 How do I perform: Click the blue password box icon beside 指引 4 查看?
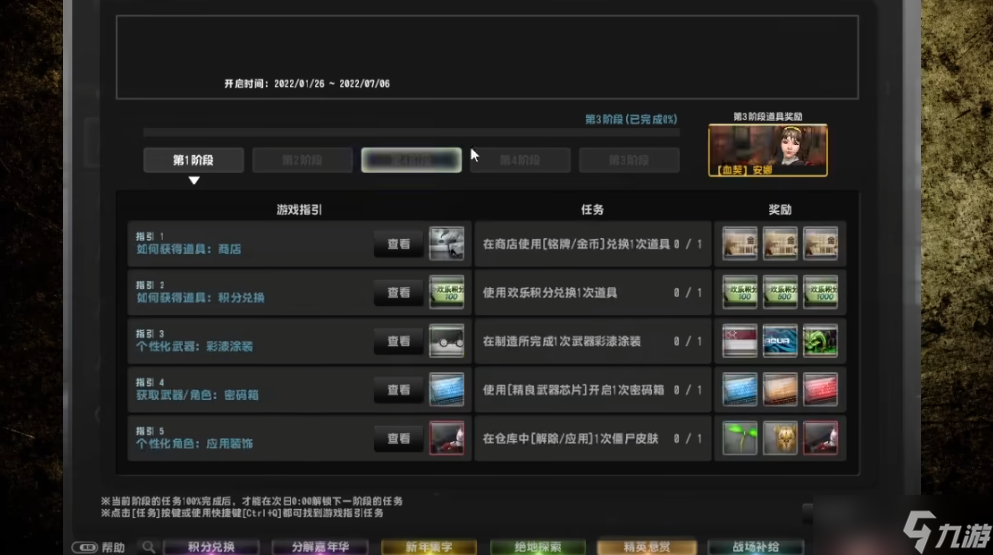pos(446,390)
